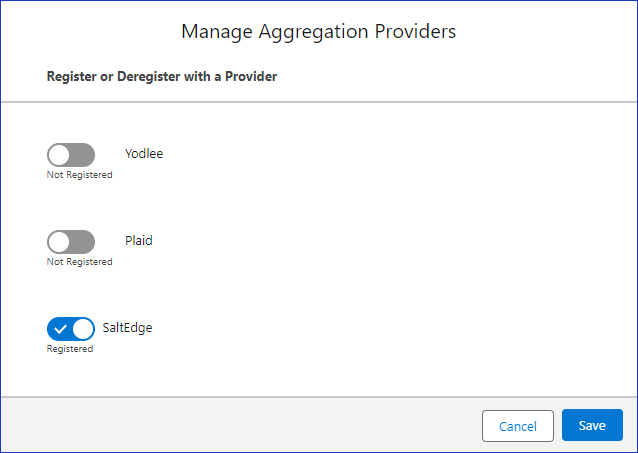Viewport: 638px width, 453px height.
Task: Disable the SaltEdge registered toggle
Action: click(x=71, y=329)
